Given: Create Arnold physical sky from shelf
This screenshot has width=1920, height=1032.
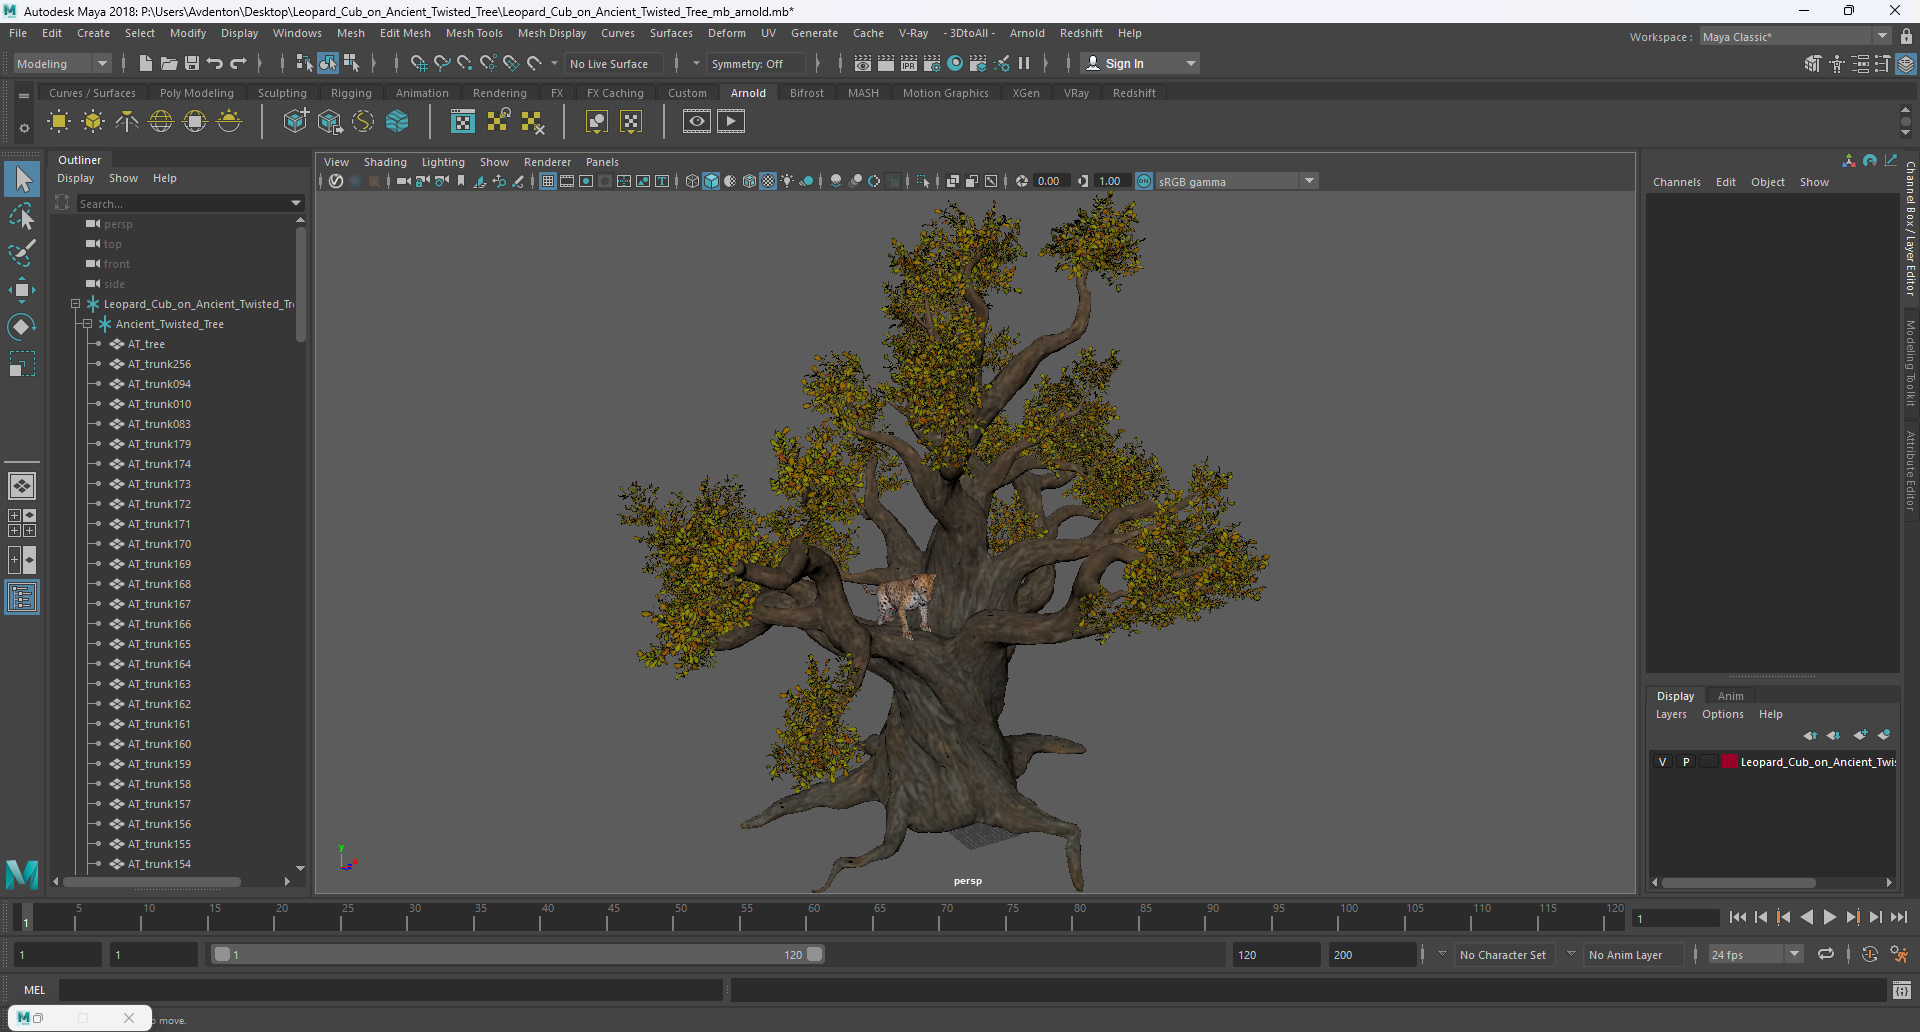Looking at the screenshot, I should [x=229, y=122].
